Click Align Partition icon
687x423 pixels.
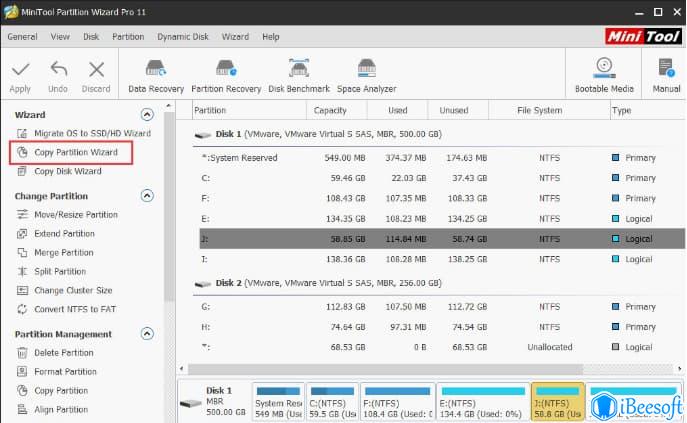22,409
